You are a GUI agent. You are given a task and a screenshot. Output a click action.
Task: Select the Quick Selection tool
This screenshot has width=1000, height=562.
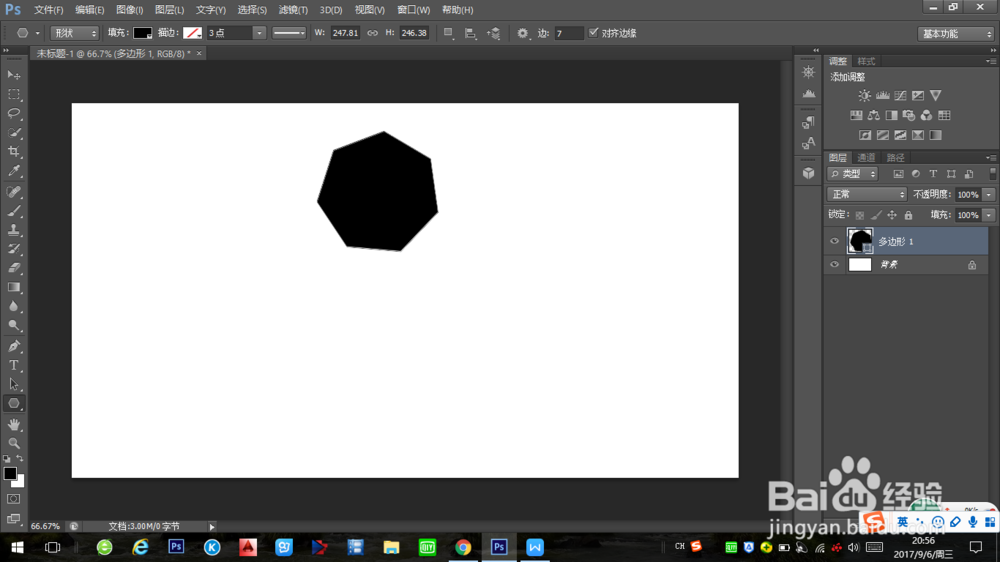coord(13,133)
